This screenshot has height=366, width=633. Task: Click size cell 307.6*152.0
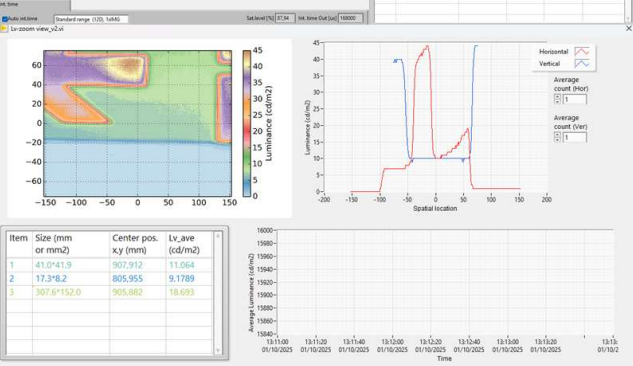[71, 293]
